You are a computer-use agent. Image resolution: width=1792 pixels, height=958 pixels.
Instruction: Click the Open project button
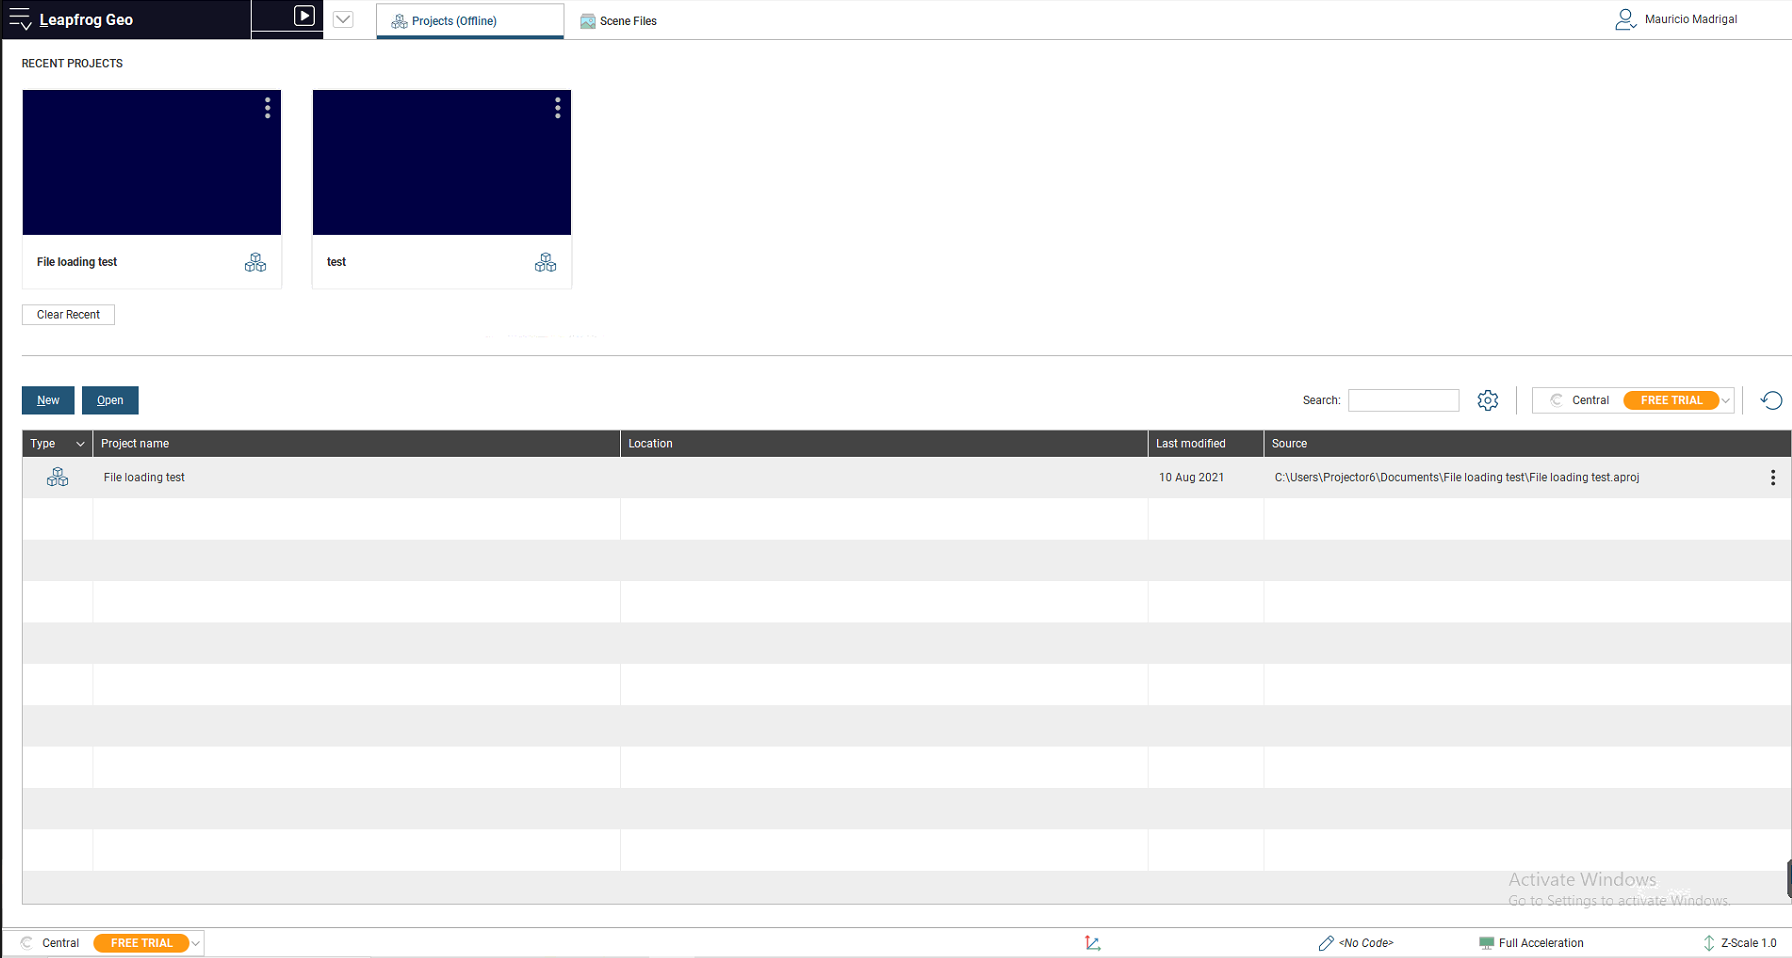[110, 400]
